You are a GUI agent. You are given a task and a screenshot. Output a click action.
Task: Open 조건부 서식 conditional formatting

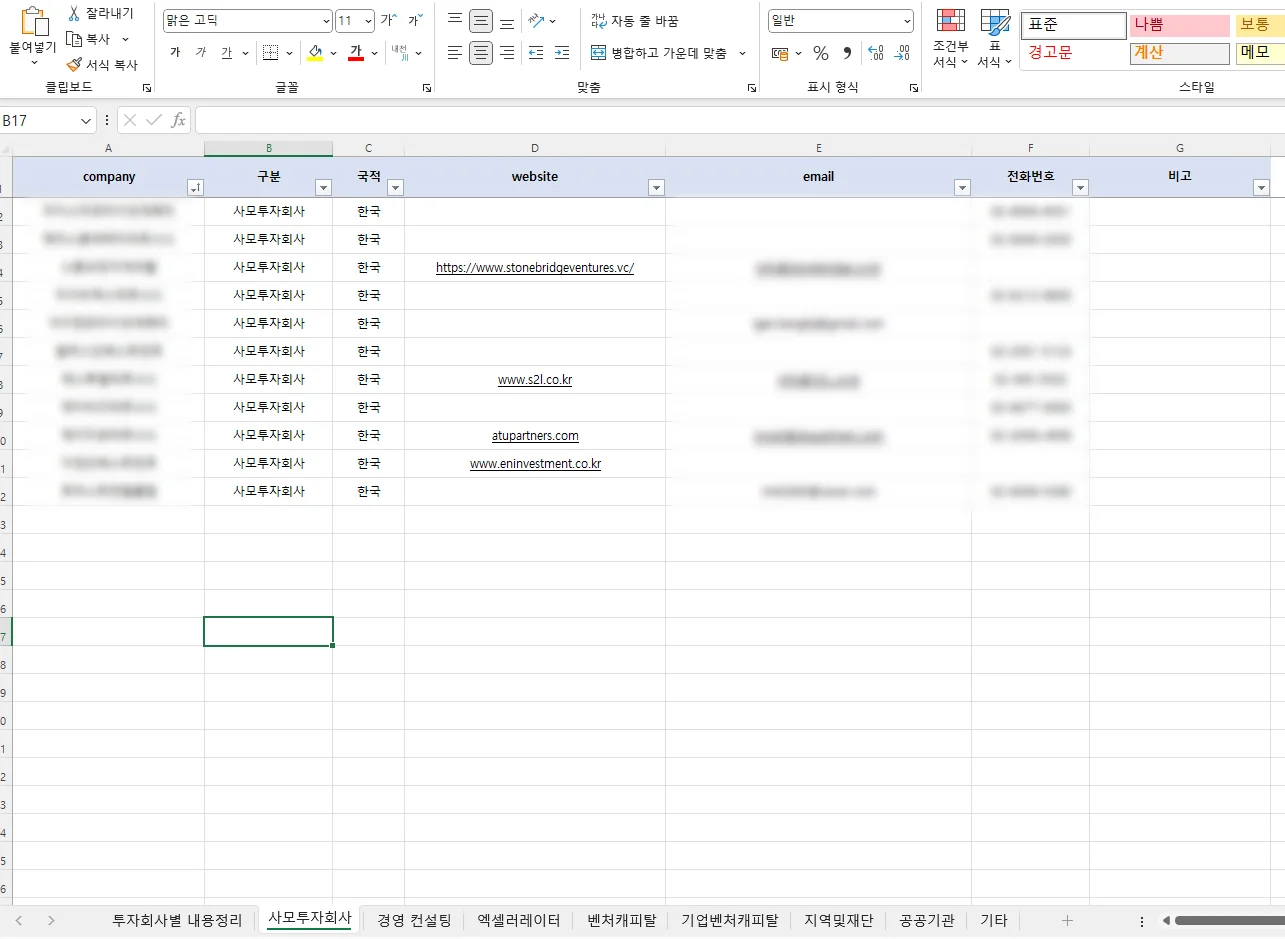[950, 38]
